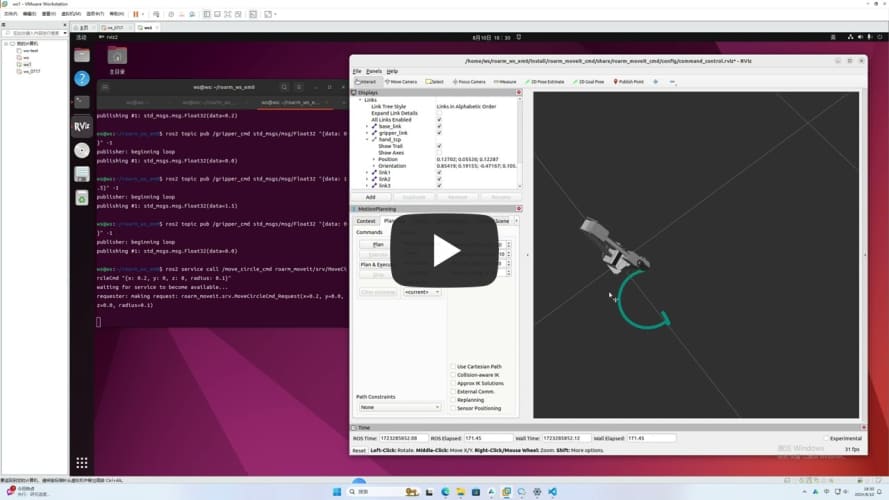This screenshot has width=889, height=500.
Task: Click the terminal window search icon
Action: coord(284,87)
